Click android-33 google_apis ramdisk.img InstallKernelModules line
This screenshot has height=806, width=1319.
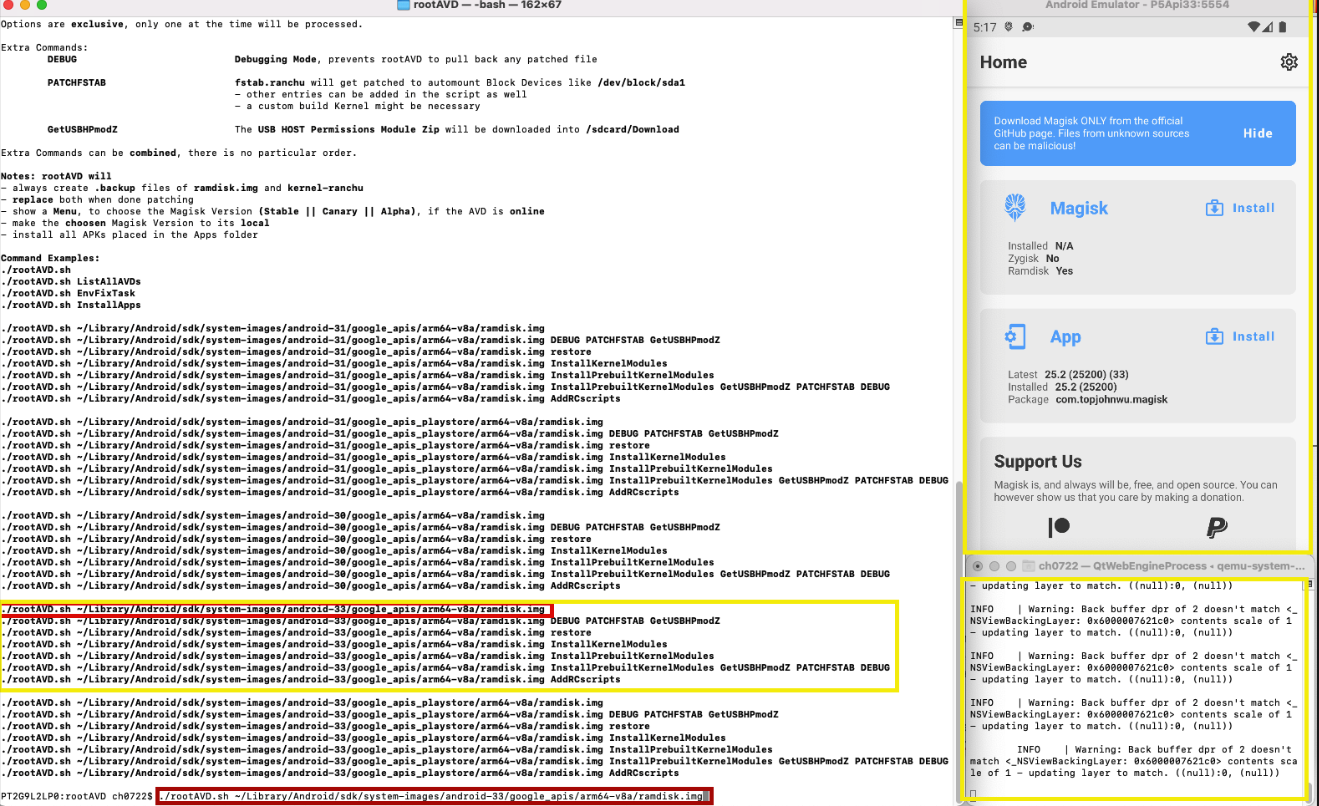pos(335,644)
